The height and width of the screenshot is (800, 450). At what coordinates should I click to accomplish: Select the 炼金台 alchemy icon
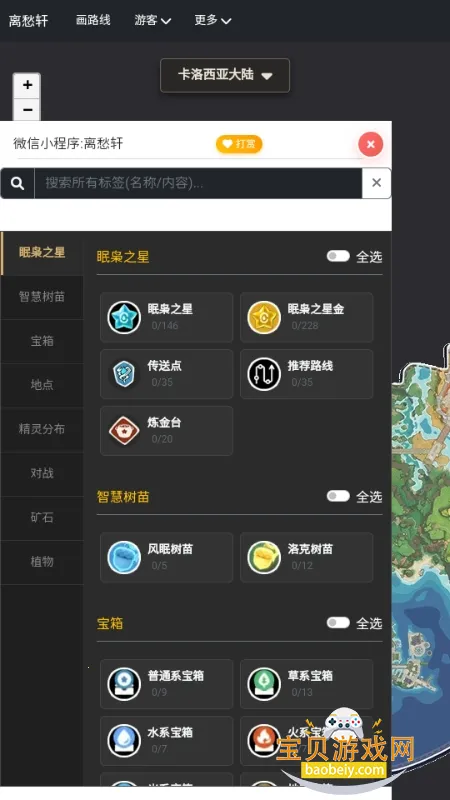click(124, 431)
